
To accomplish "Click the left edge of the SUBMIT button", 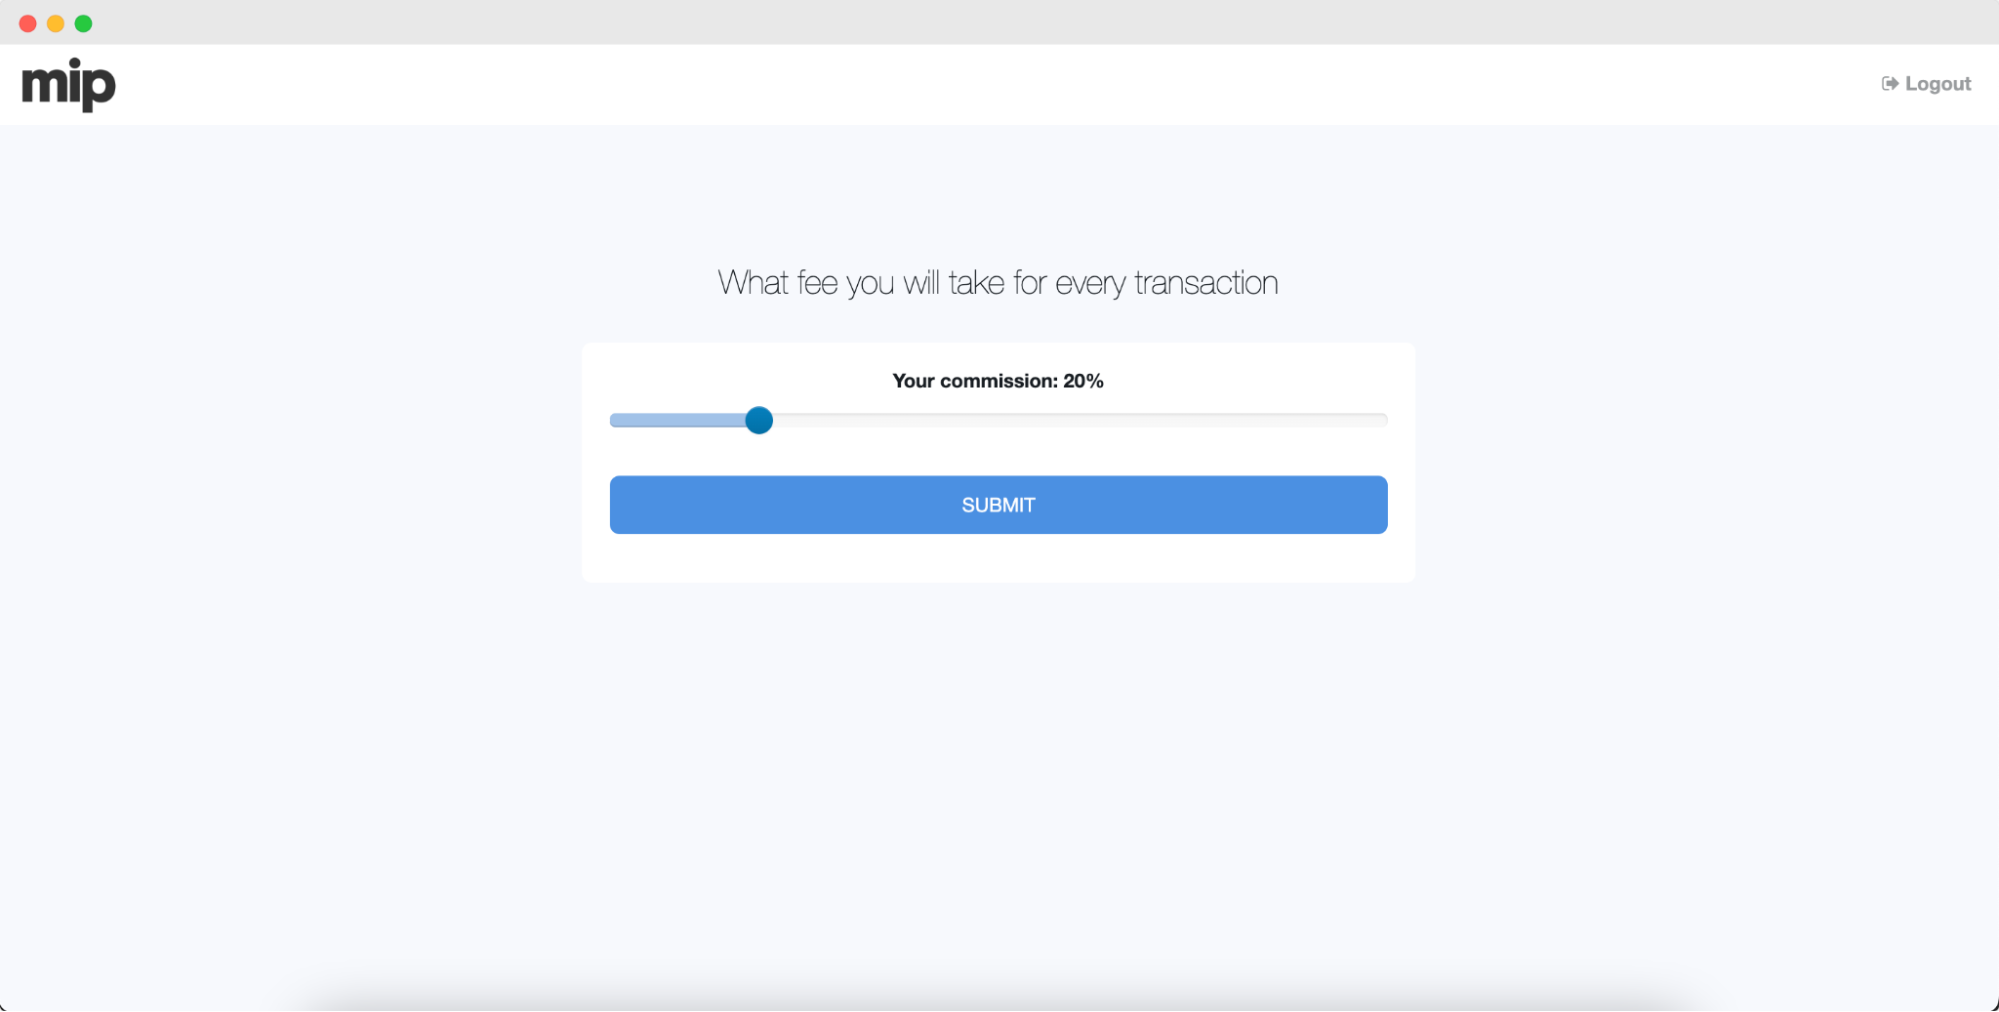I will pyautogui.click(x=616, y=505).
